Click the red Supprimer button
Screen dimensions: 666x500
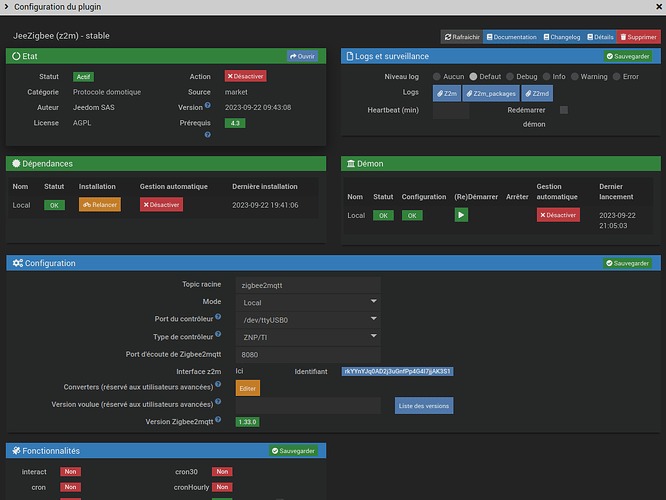[638, 37]
